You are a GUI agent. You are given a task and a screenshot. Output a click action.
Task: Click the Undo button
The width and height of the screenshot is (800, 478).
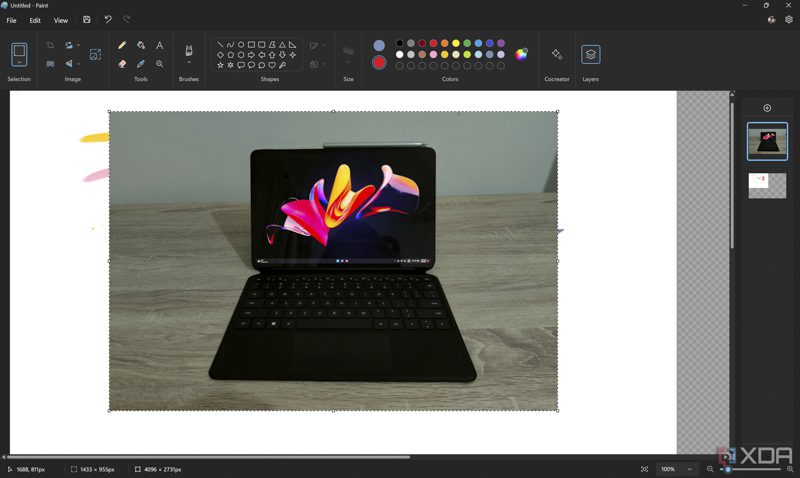[108, 19]
